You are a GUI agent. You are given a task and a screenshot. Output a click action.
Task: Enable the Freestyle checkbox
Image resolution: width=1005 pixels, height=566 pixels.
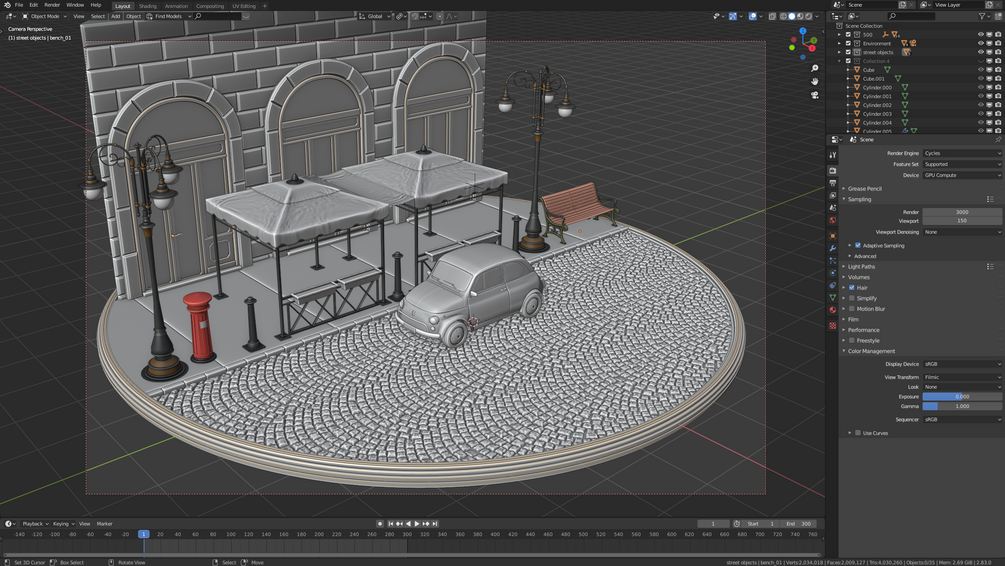pyautogui.click(x=852, y=340)
